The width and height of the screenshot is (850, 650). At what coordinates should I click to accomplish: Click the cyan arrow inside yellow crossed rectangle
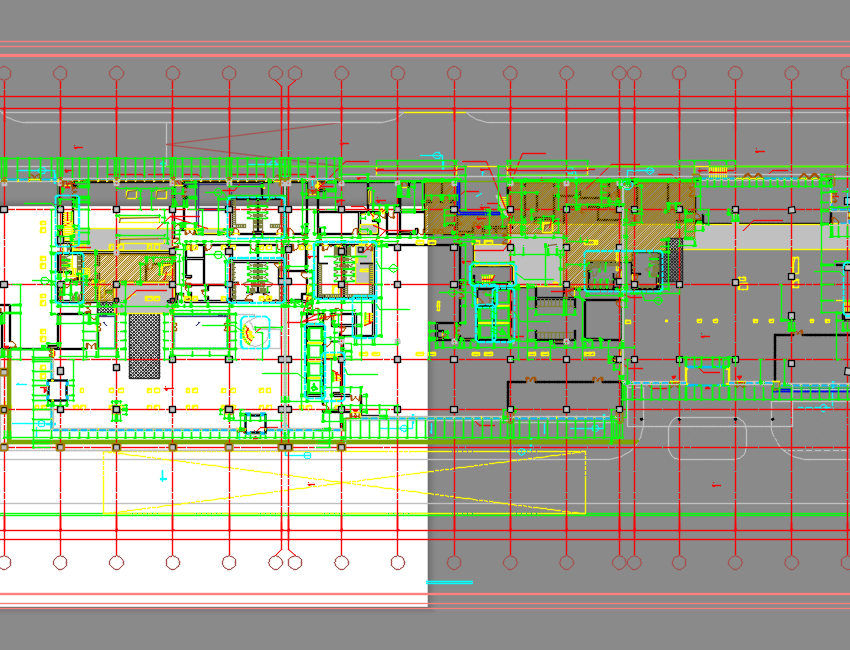[x=163, y=477]
